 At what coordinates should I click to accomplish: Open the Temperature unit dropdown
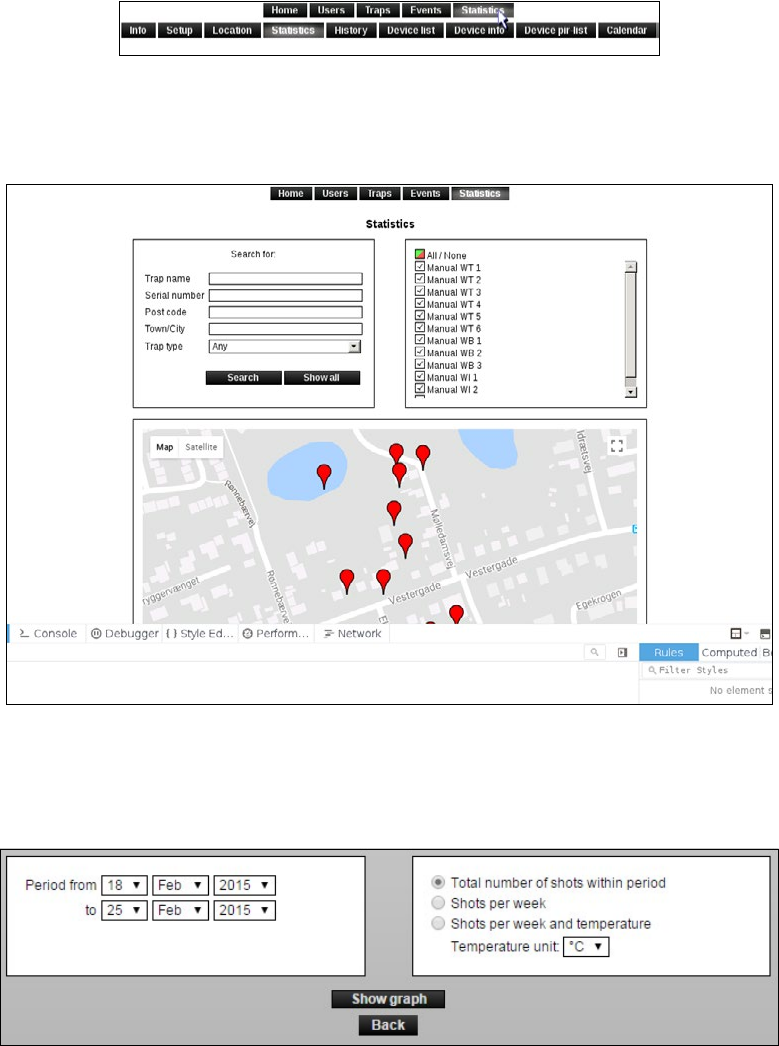pyautogui.click(x=586, y=947)
